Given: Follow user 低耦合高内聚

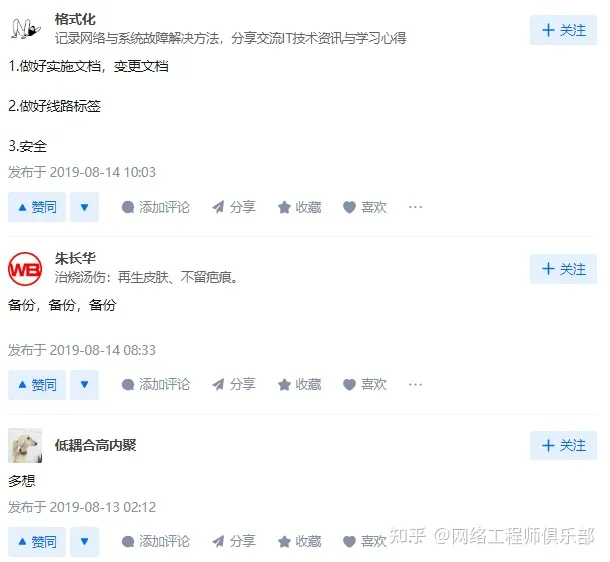Looking at the screenshot, I should 563,445.
